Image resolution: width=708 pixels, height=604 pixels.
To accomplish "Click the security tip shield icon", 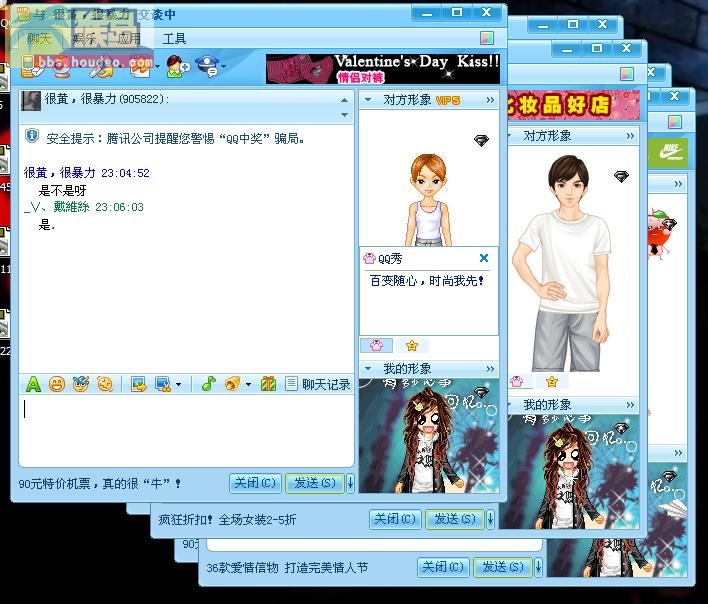I will coord(32,135).
